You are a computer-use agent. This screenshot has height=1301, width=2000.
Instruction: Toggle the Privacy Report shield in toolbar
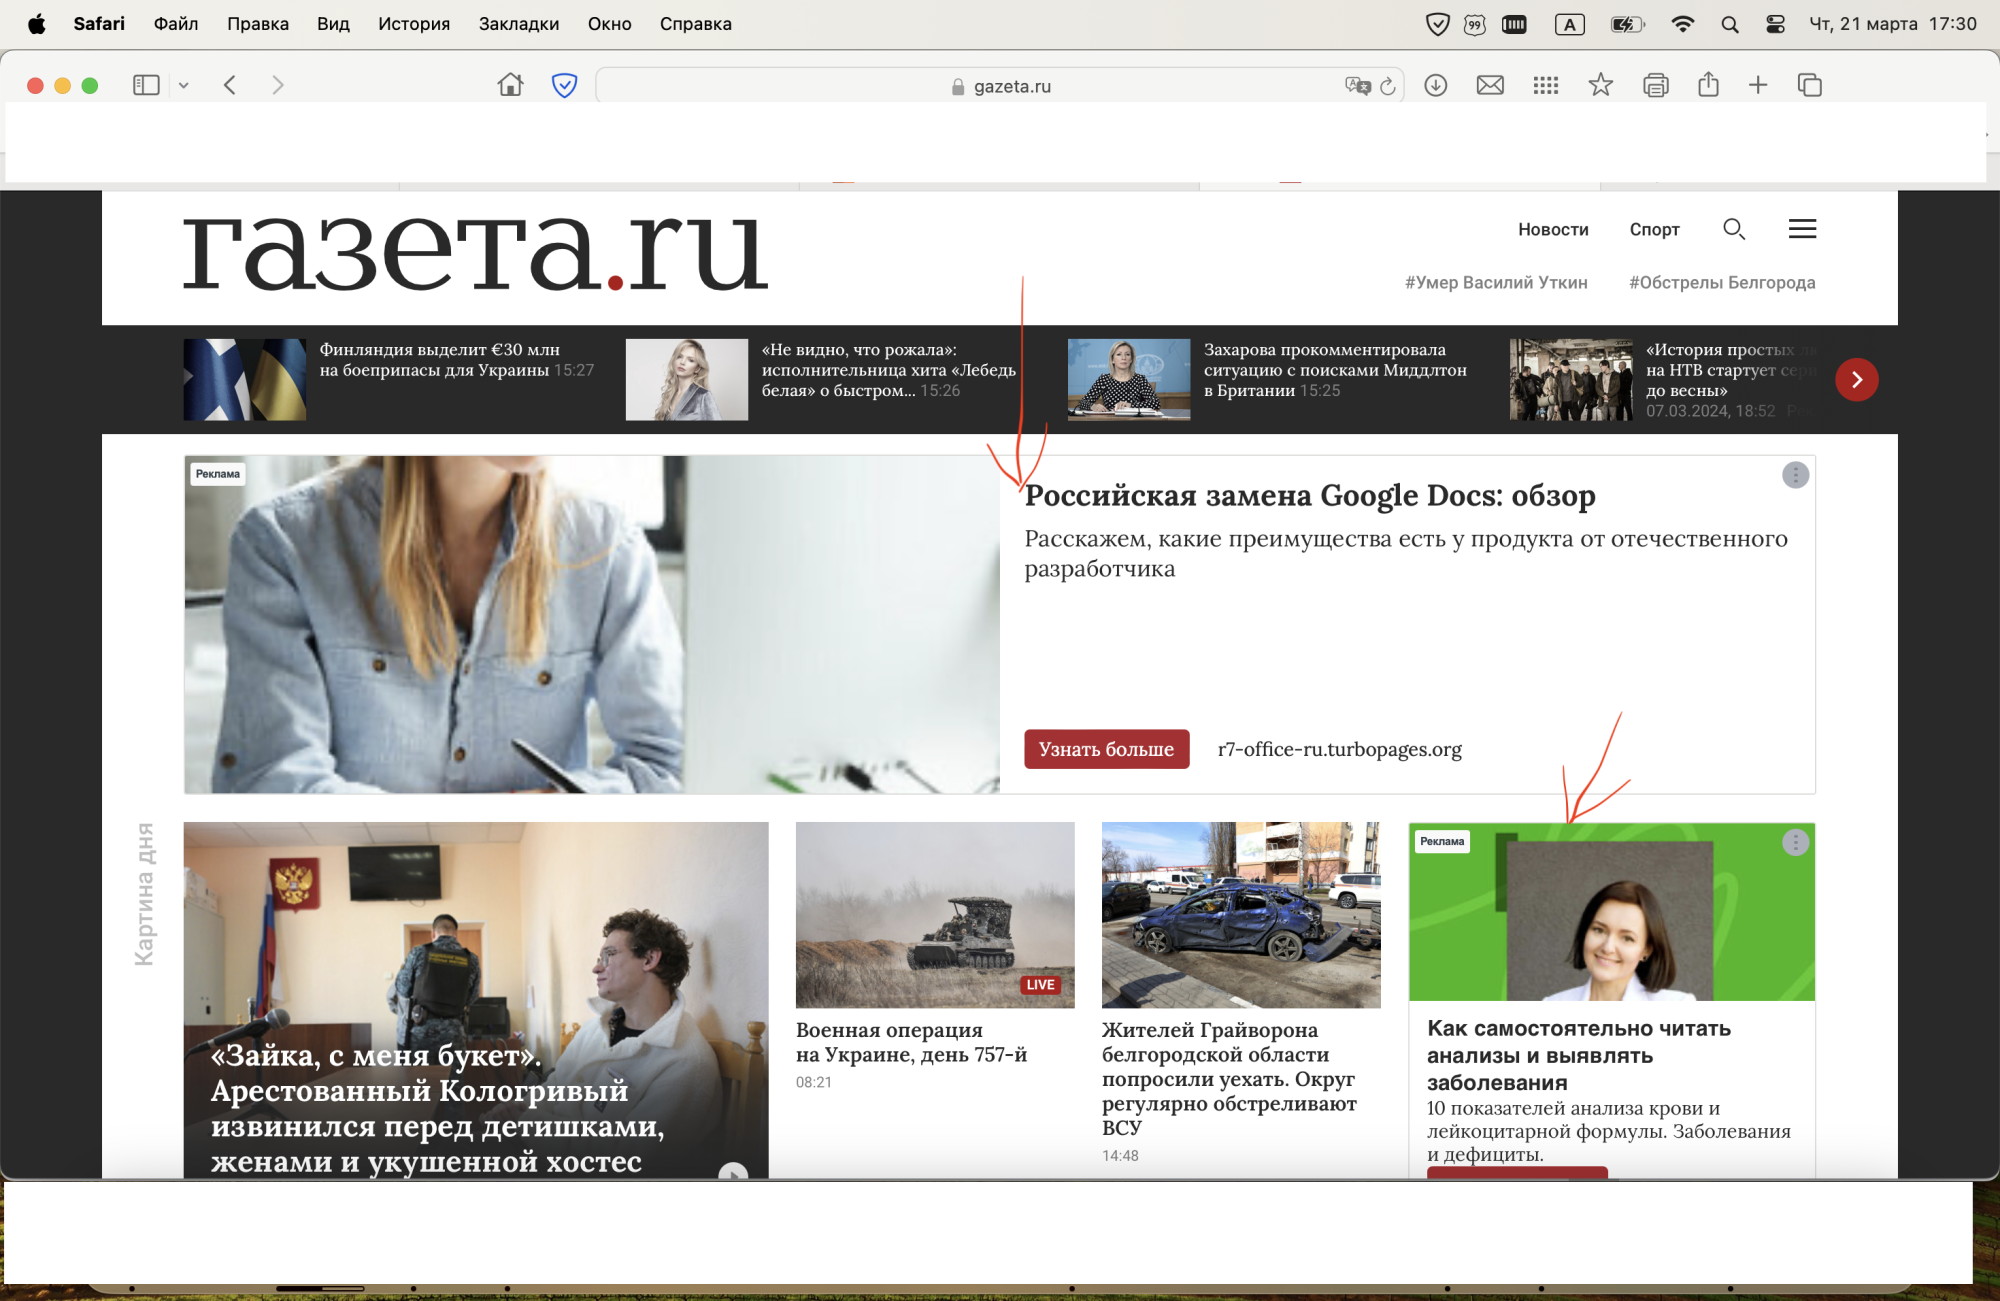pyautogui.click(x=564, y=85)
